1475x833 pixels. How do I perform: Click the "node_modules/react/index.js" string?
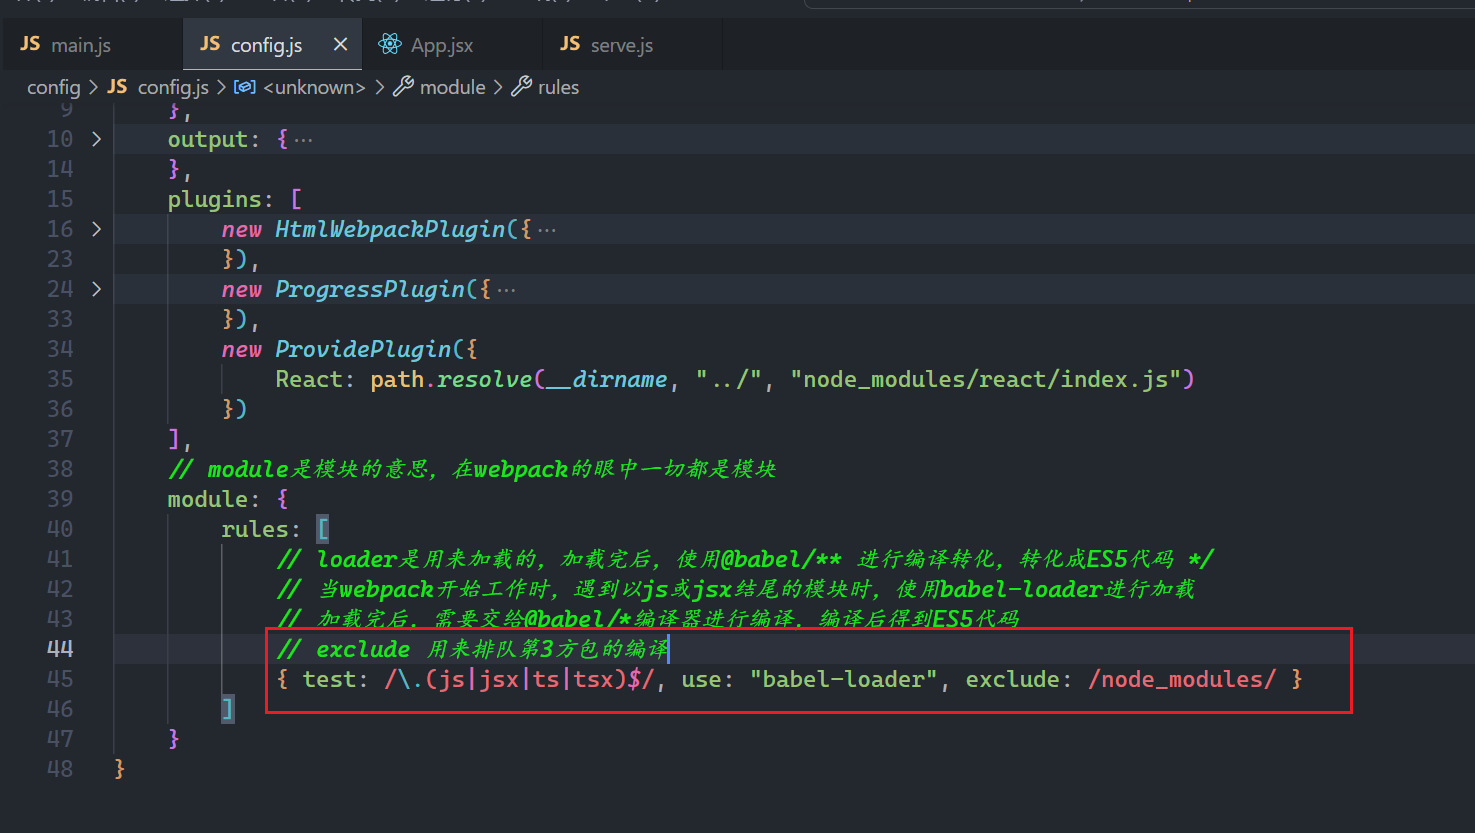click(x=986, y=379)
